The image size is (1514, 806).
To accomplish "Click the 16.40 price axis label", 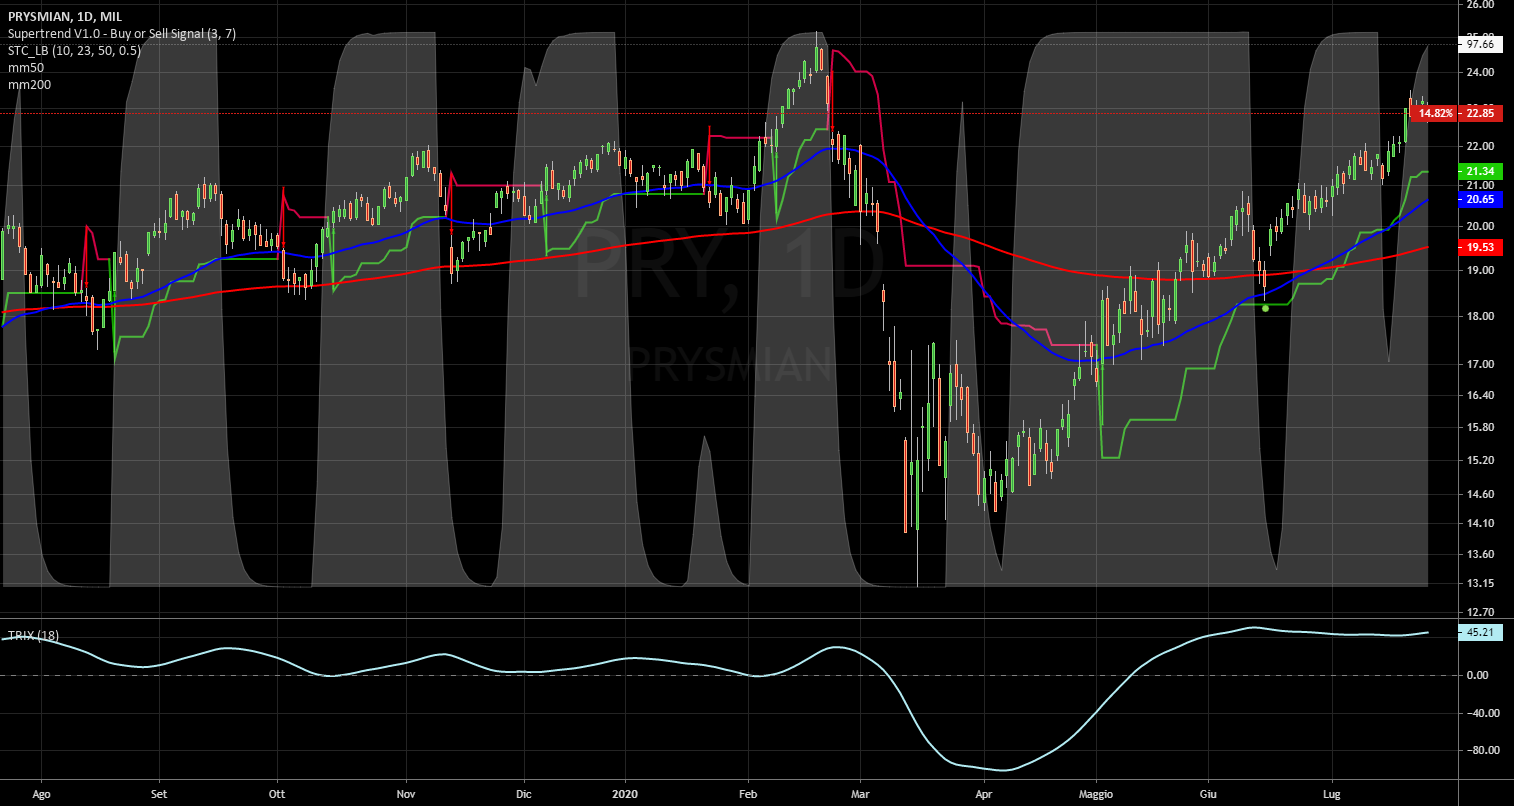I will 1480,395.
